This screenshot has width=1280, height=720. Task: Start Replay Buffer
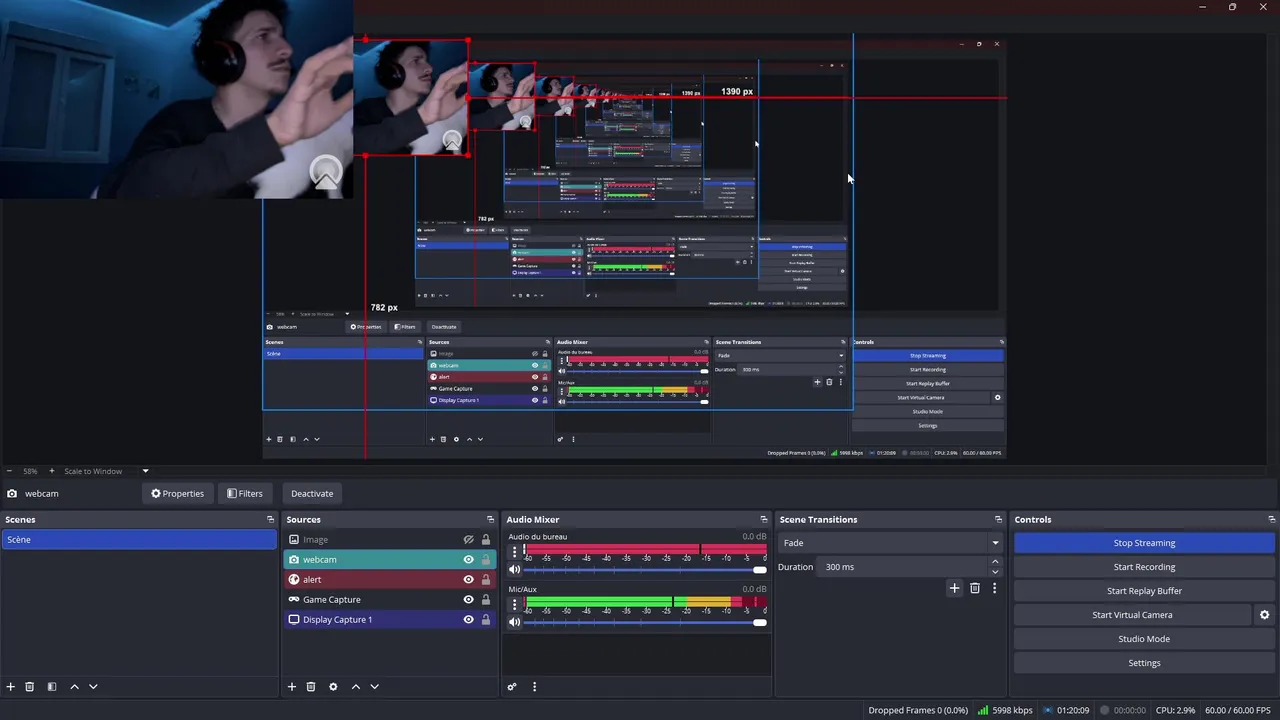coord(1144,591)
